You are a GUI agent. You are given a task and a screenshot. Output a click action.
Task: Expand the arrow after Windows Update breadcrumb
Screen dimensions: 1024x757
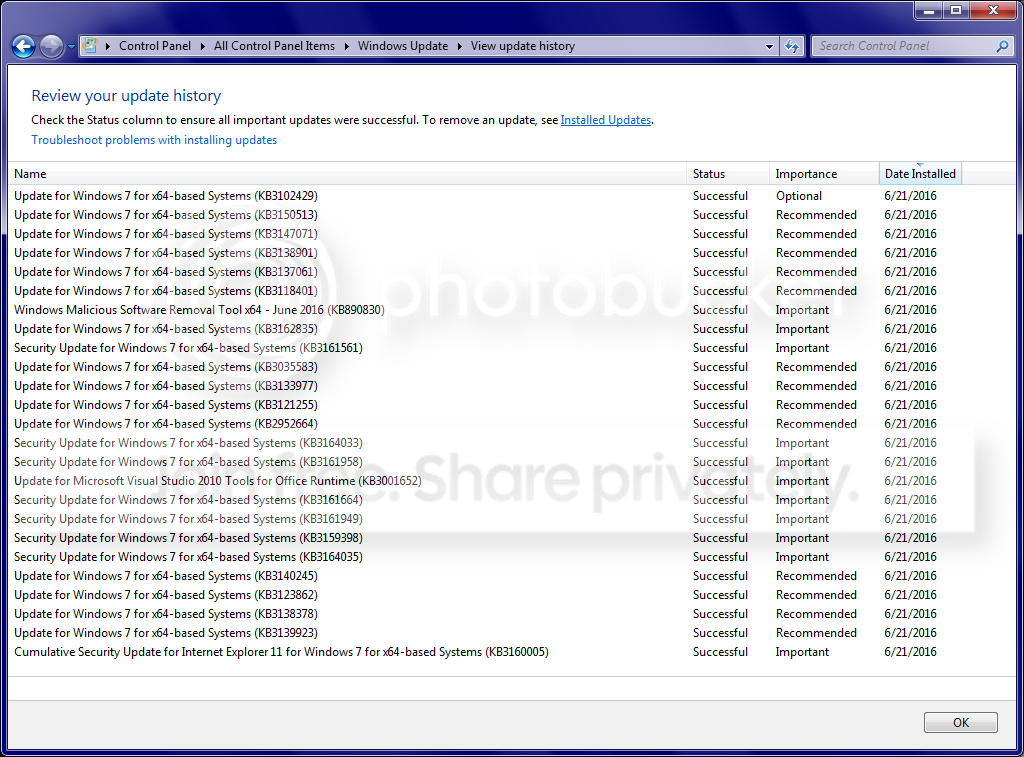[460, 46]
